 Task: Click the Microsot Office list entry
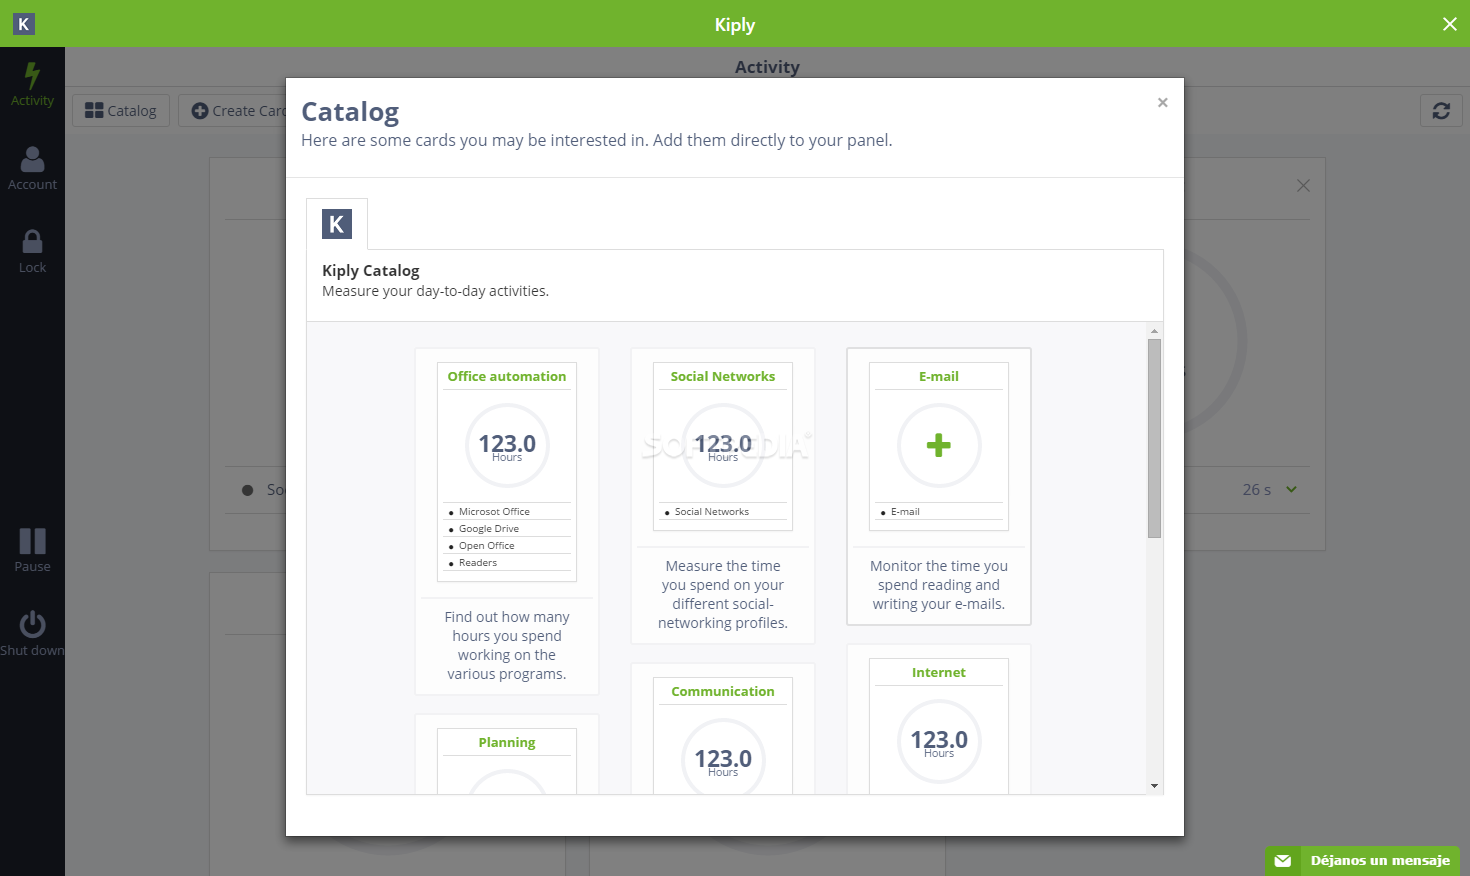click(x=494, y=511)
